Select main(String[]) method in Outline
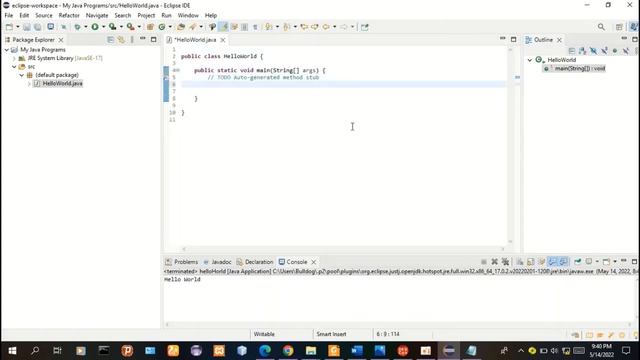Screen dimensions: 640x360 pos(580,69)
